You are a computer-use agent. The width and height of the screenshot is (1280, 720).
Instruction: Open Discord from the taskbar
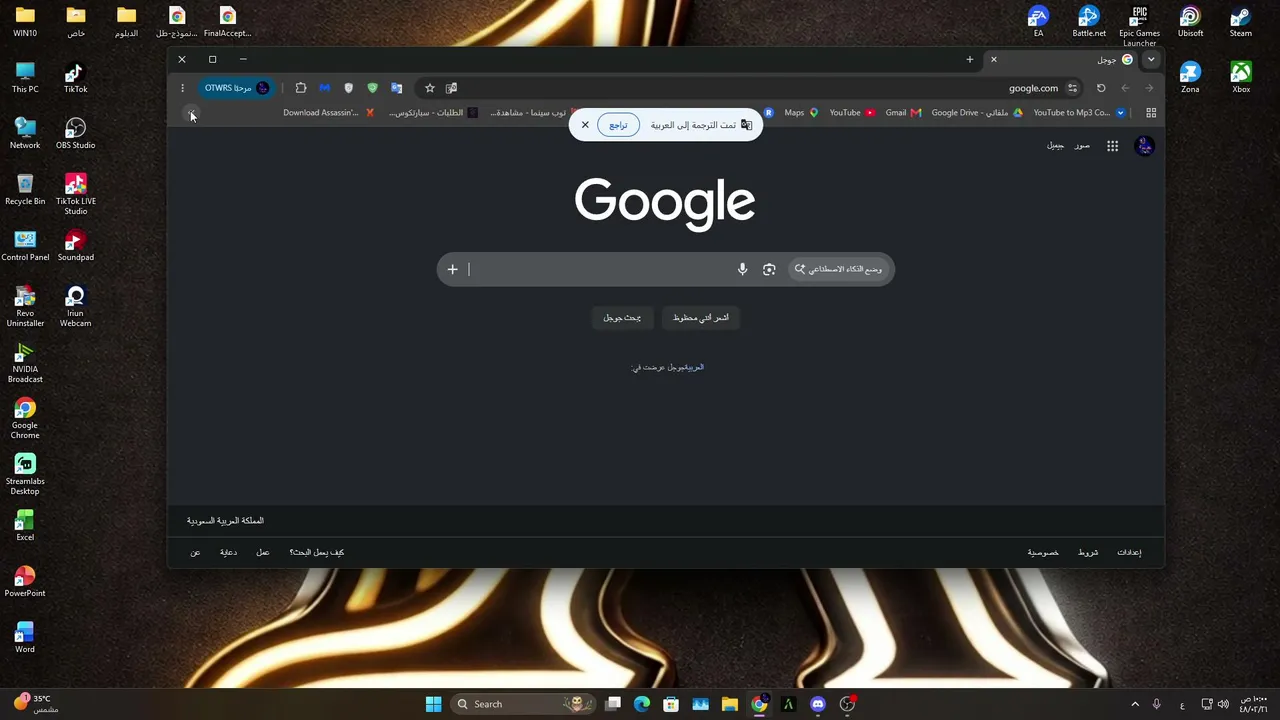(818, 704)
